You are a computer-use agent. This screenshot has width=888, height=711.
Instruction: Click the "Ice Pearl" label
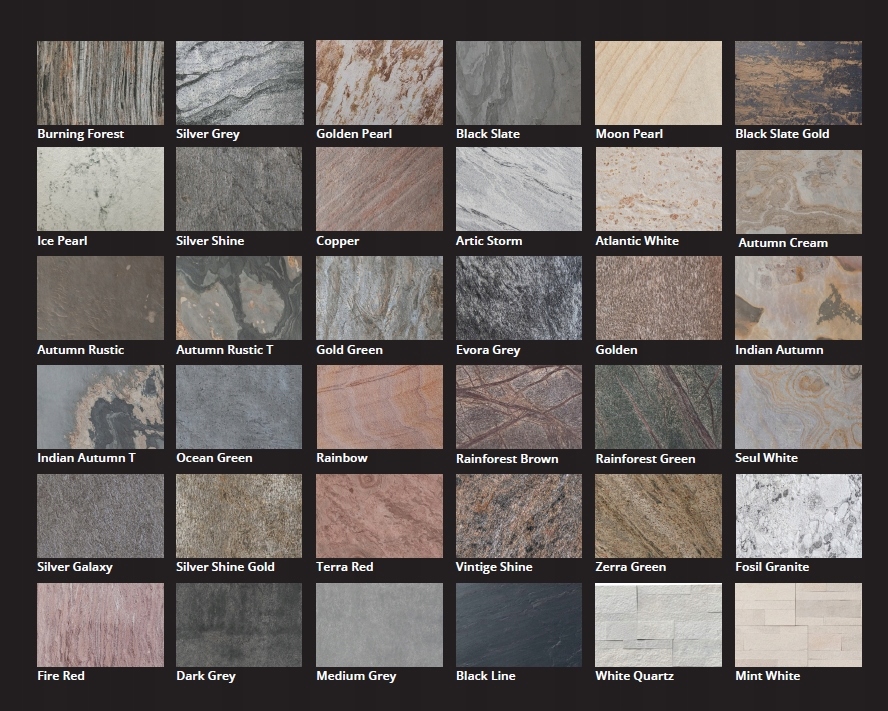click(62, 241)
